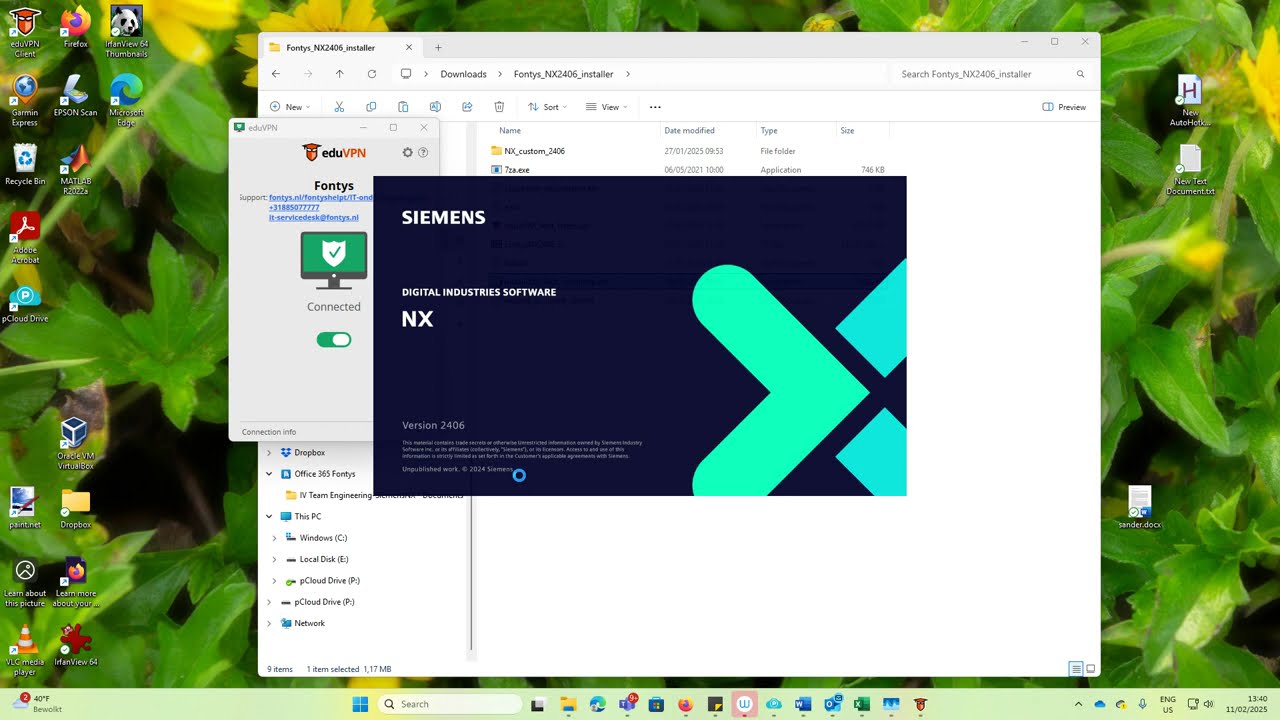
Task: Open the See more ellipsis menu in Explorer
Action: tap(655, 107)
